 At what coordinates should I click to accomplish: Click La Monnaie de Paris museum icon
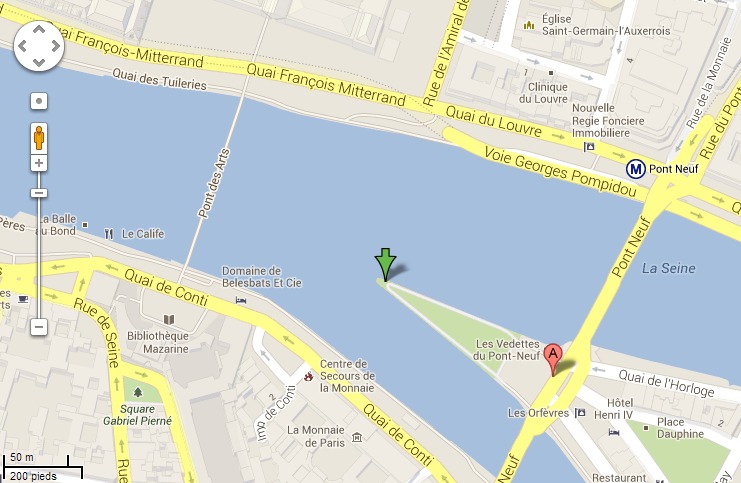click(357, 437)
